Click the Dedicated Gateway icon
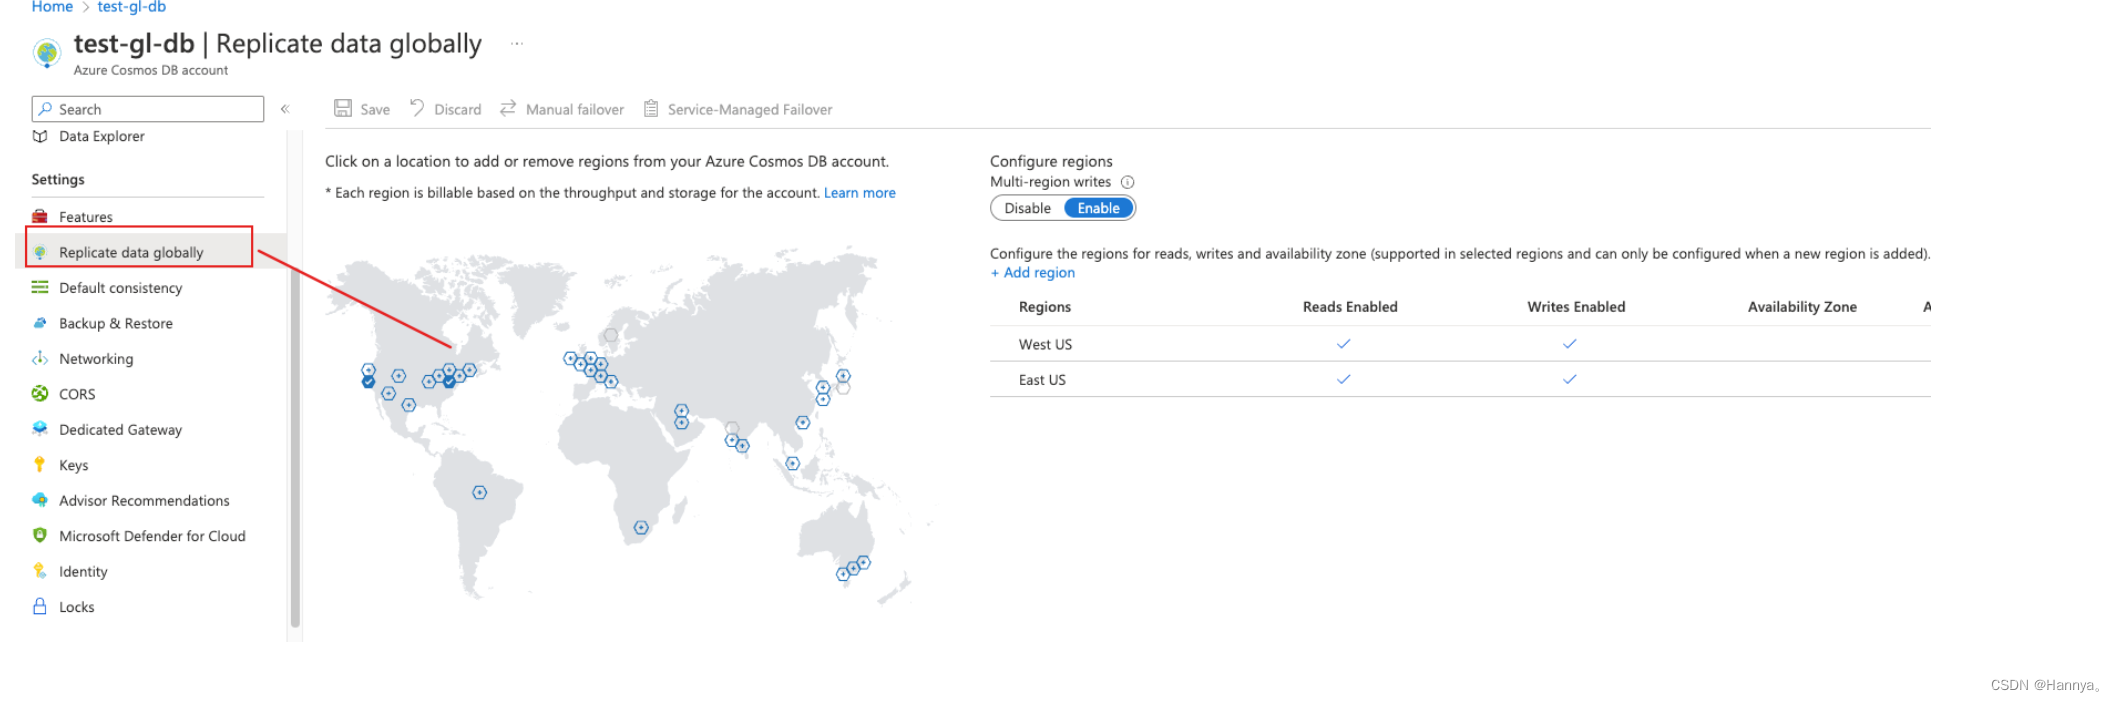 pyautogui.click(x=40, y=429)
